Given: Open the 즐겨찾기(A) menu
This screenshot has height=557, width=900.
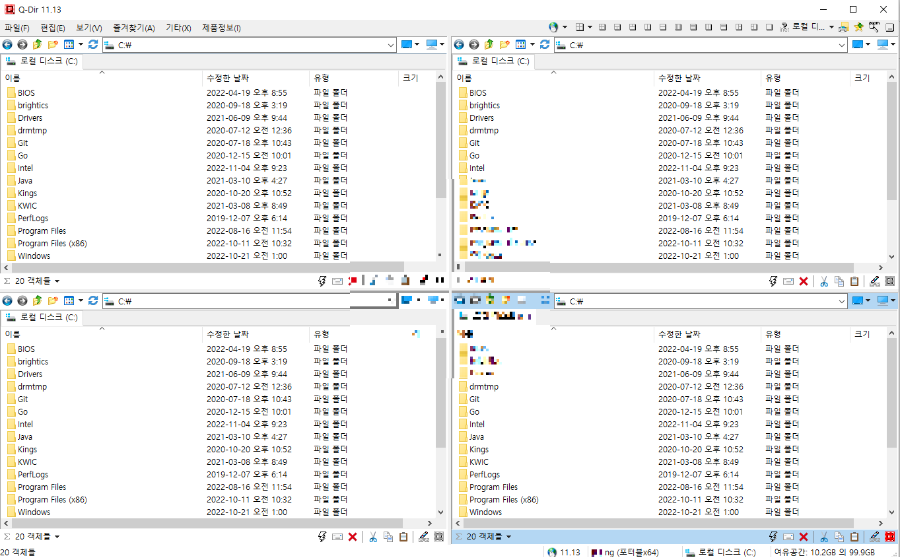Looking at the screenshot, I should click(x=134, y=28).
